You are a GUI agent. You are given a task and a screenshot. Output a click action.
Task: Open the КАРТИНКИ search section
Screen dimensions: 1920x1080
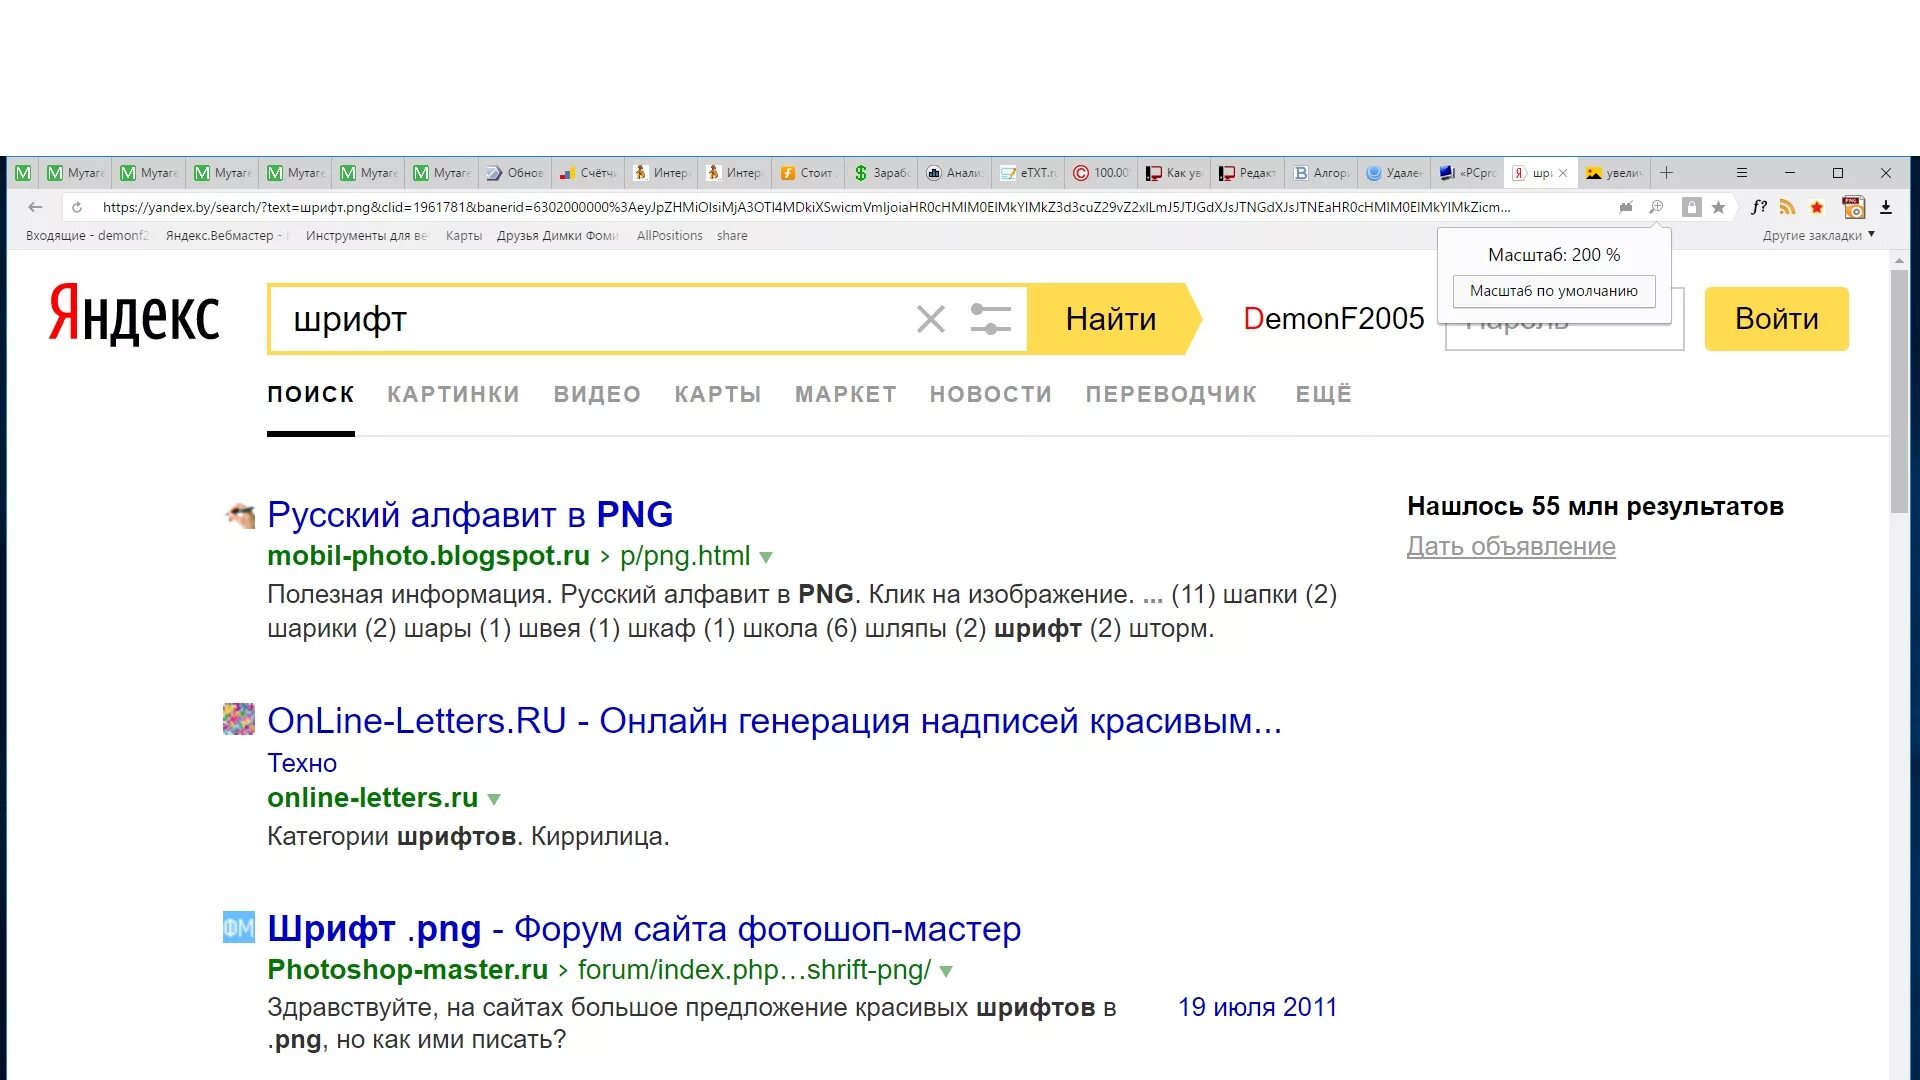[453, 394]
